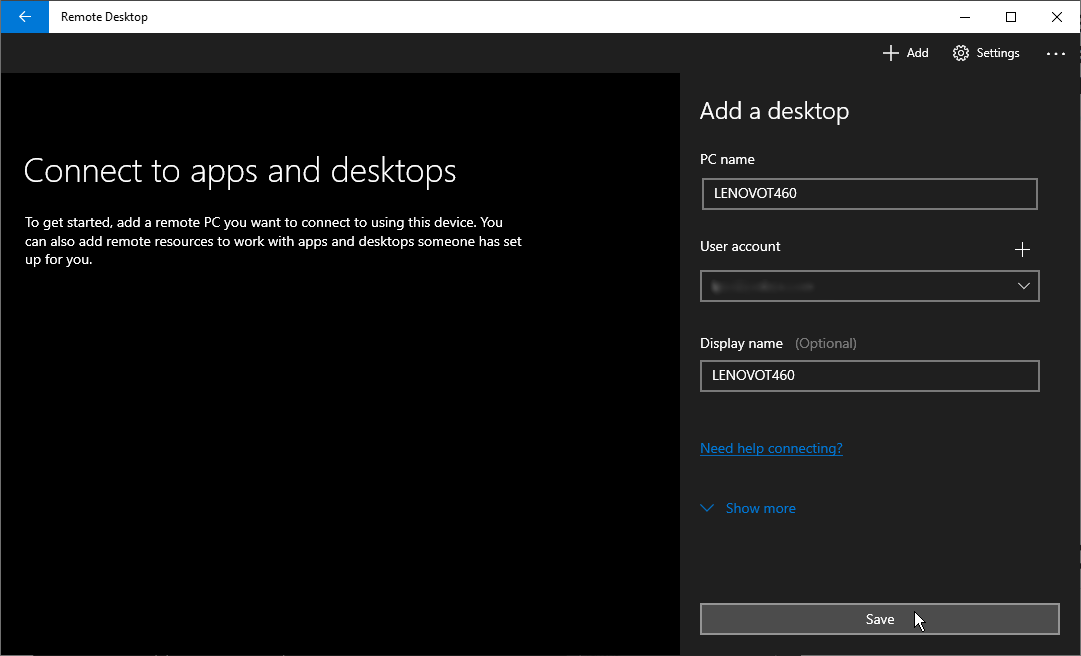Minimize the Remote Desktop window
This screenshot has width=1081, height=656.
[x=965, y=17]
